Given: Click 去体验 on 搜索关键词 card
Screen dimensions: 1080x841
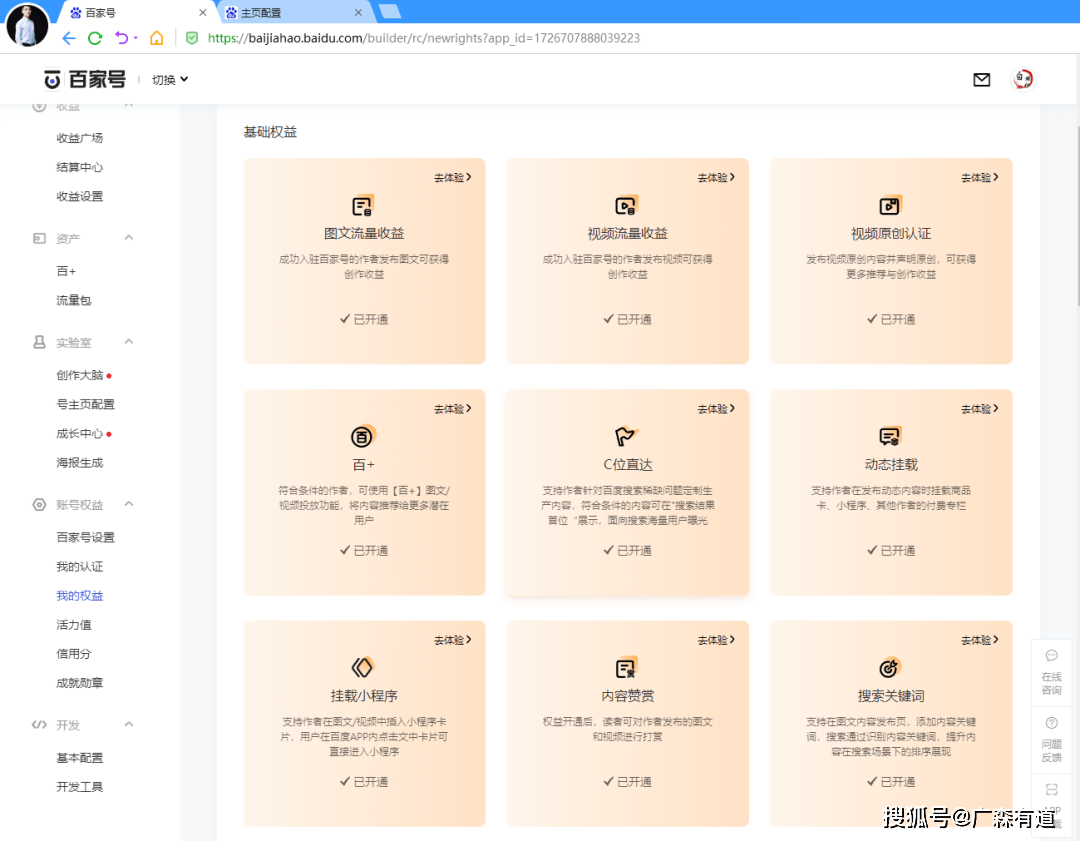Looking at the screenshot, I should (980, 641).
